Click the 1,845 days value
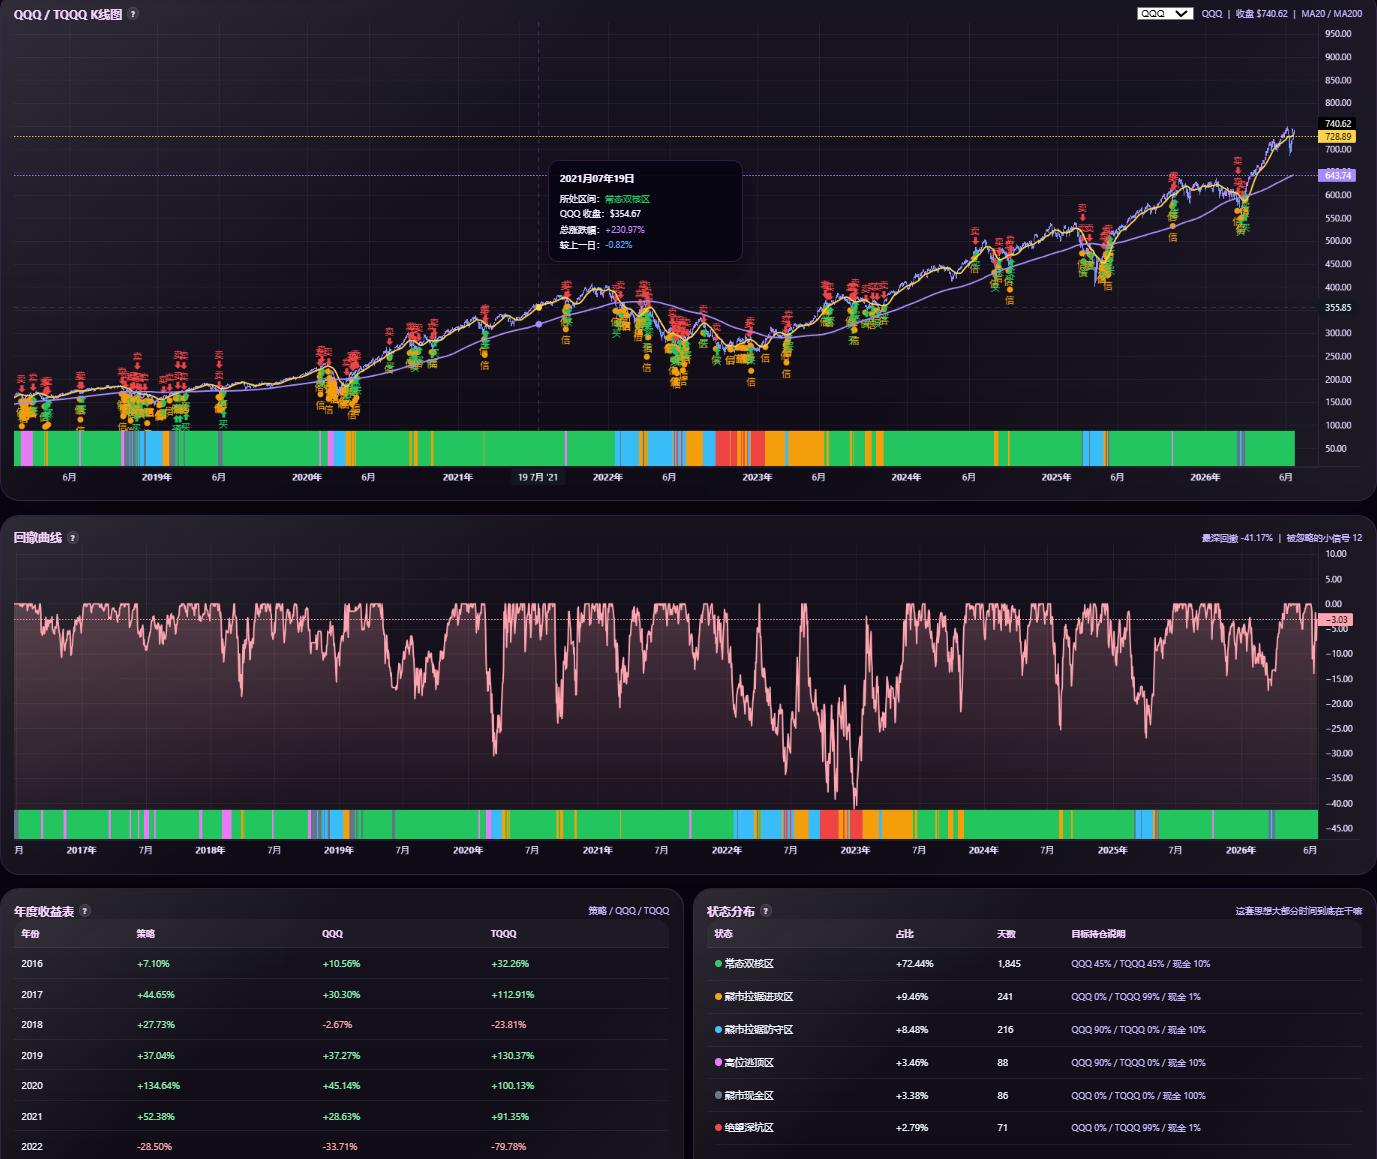The height and width of the screenshot is (1159, 1377). [1009, 964]
